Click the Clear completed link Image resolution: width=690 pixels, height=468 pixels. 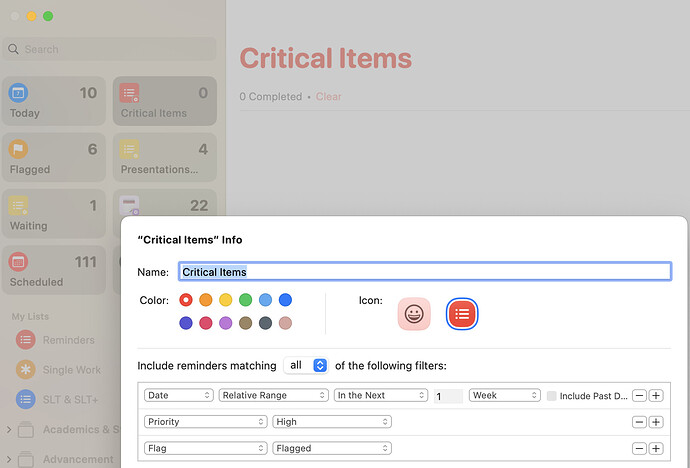328,97
